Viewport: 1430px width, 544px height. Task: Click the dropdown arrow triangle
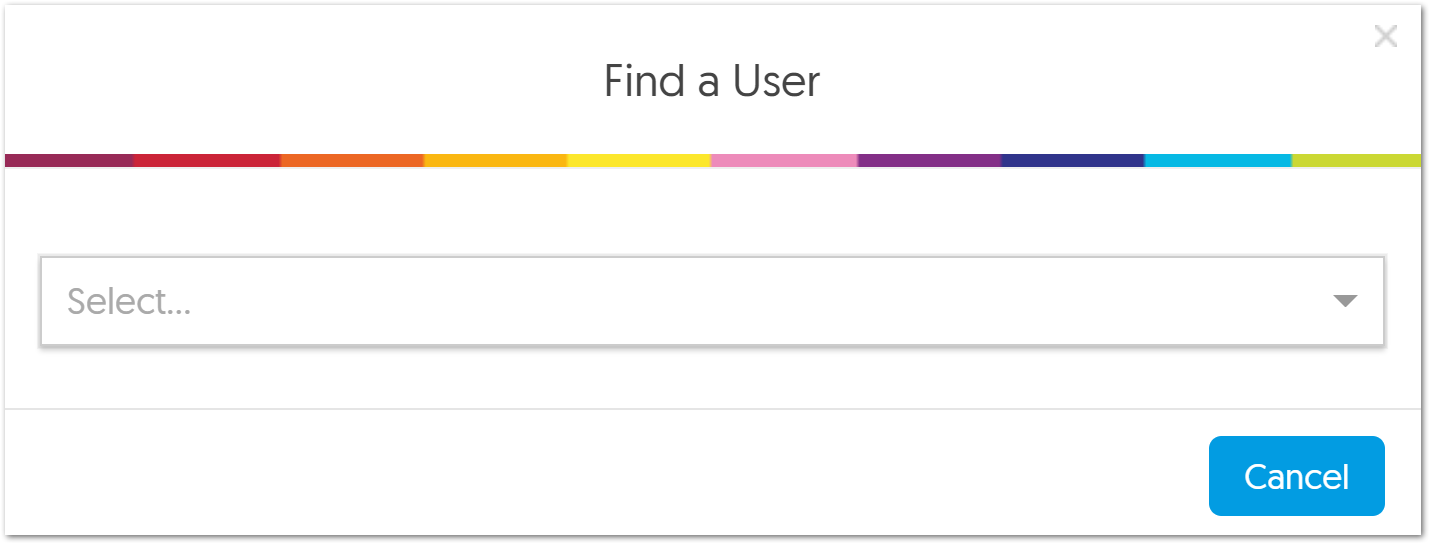(1345, 301)
